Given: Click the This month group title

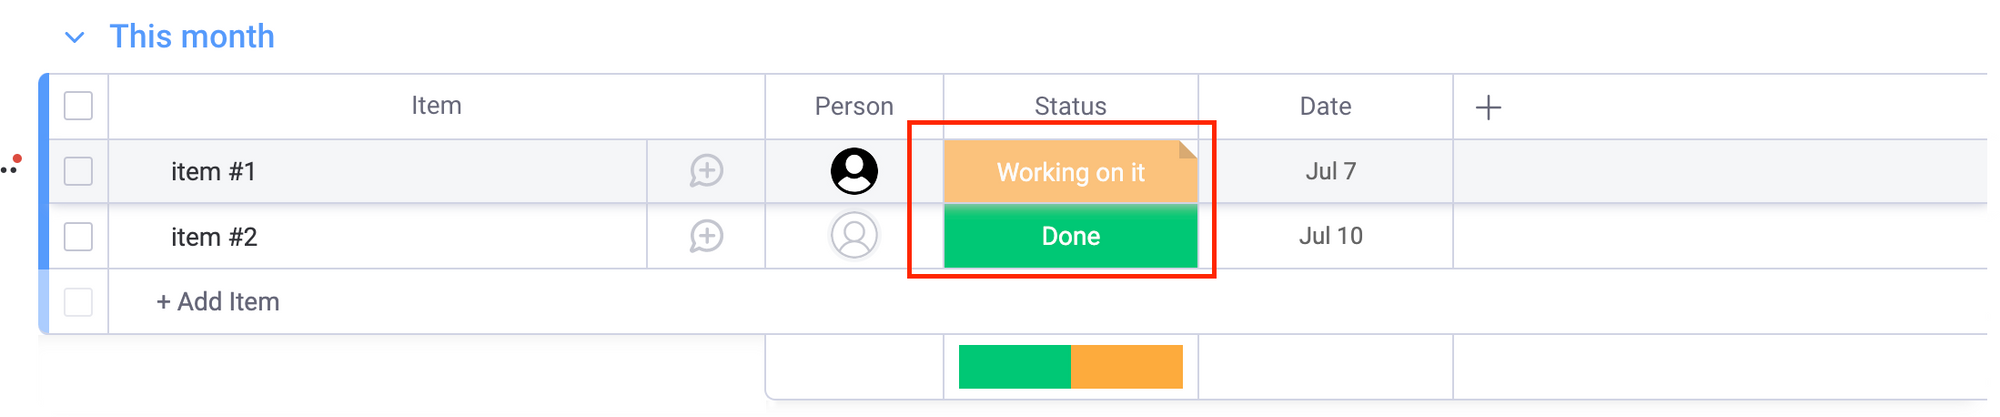Looking at the screenshot, I should click(192, 36).
